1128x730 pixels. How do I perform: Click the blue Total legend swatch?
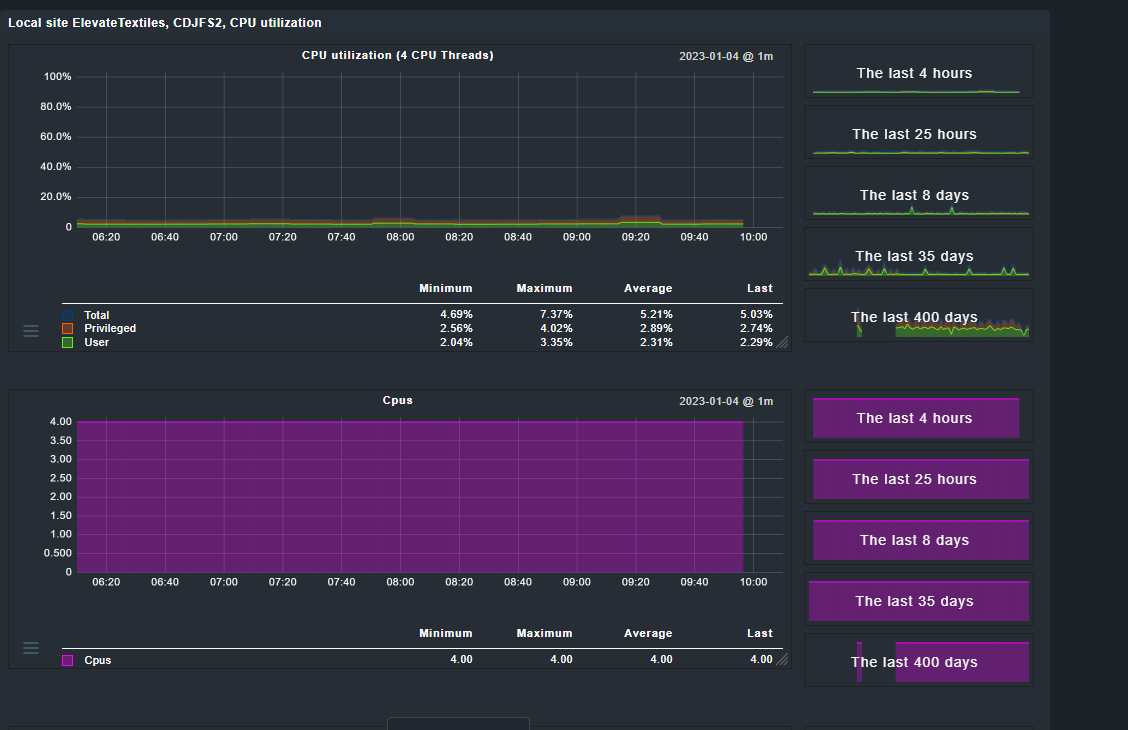click(68, 315)
